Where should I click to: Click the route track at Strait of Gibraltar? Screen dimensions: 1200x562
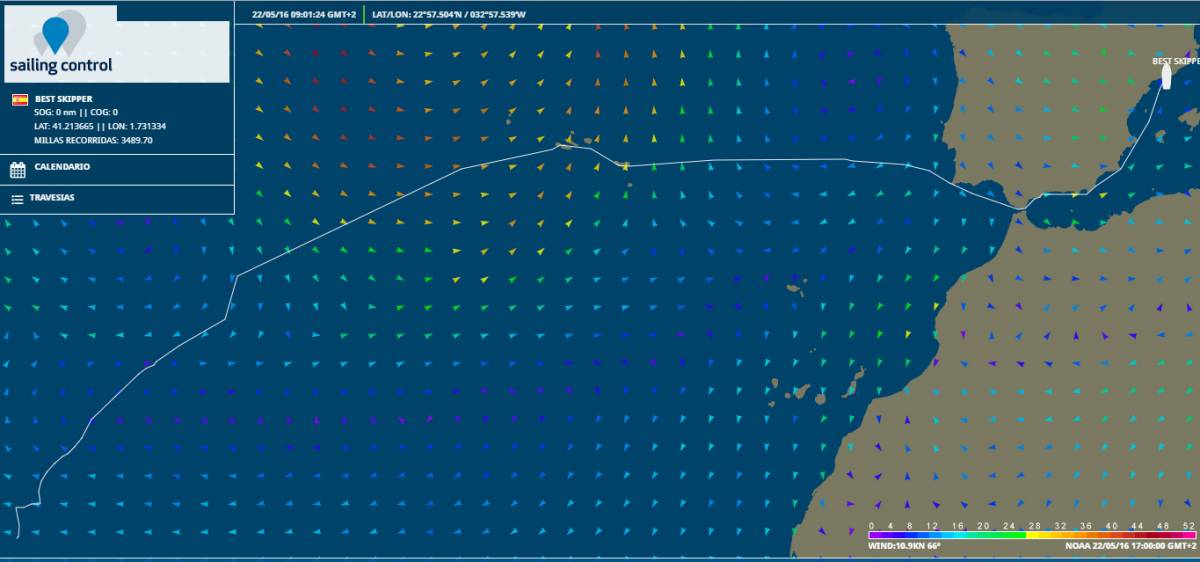(x=1020, y=208)
